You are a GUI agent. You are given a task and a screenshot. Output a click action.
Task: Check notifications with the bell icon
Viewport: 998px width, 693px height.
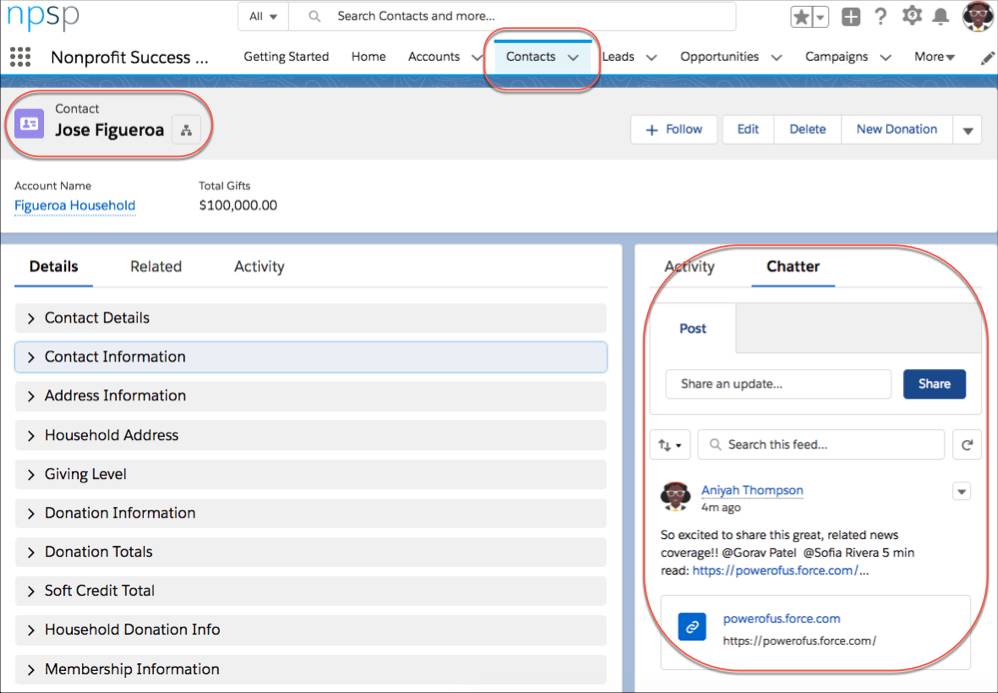click(941, 15)
